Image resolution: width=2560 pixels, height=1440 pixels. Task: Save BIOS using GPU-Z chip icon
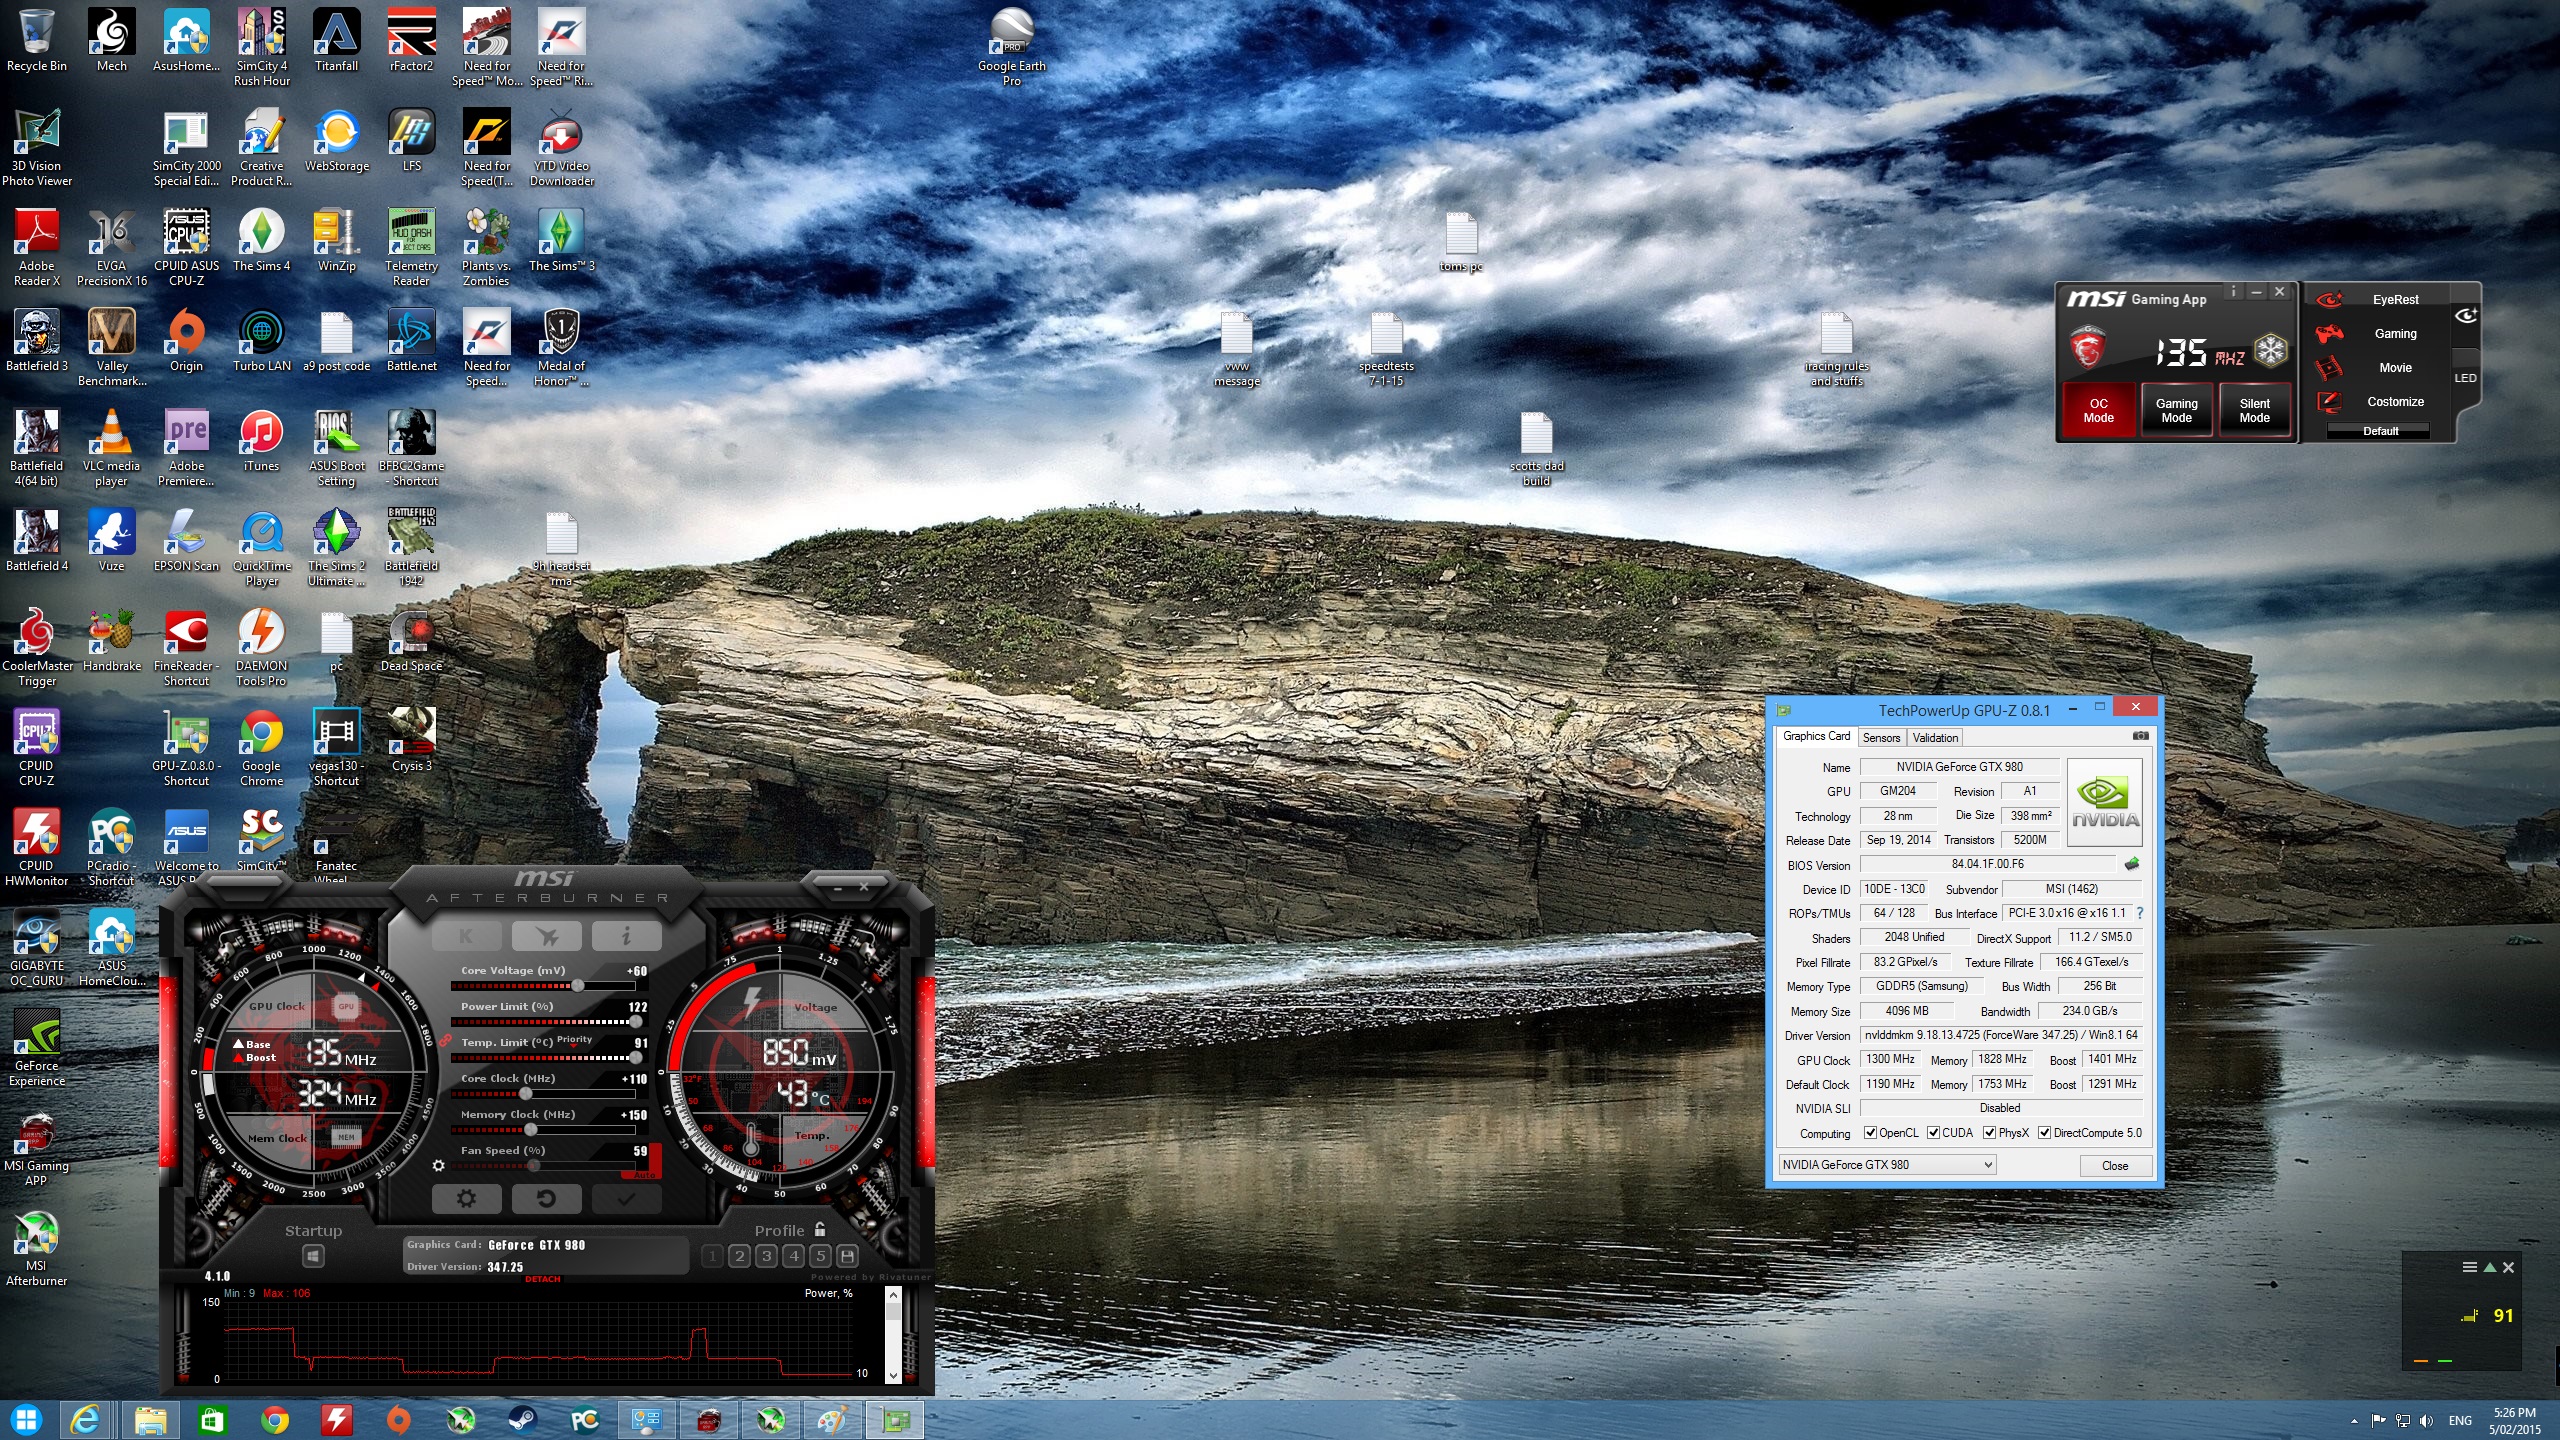pyautogui.click(x=2132, y=864)
